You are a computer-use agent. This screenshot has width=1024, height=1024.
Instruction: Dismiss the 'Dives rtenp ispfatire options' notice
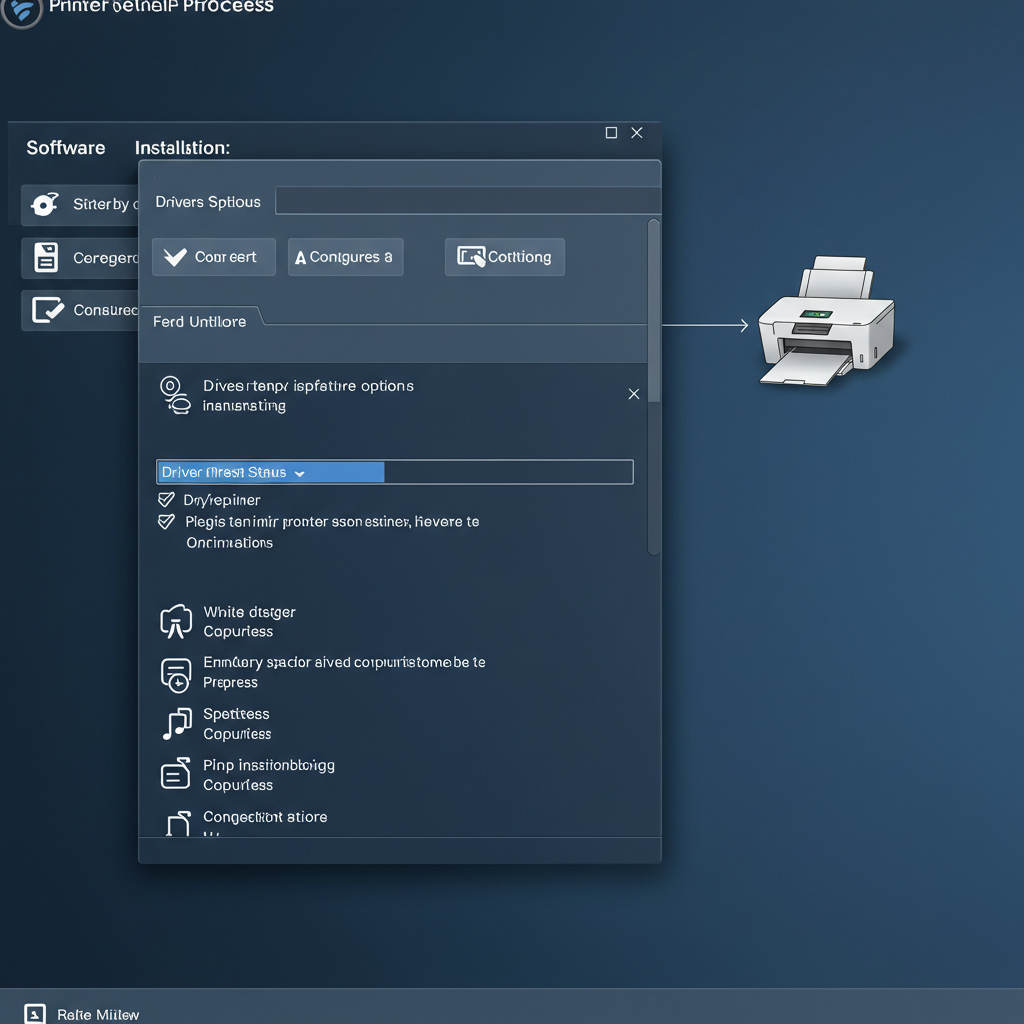[633, 394]
